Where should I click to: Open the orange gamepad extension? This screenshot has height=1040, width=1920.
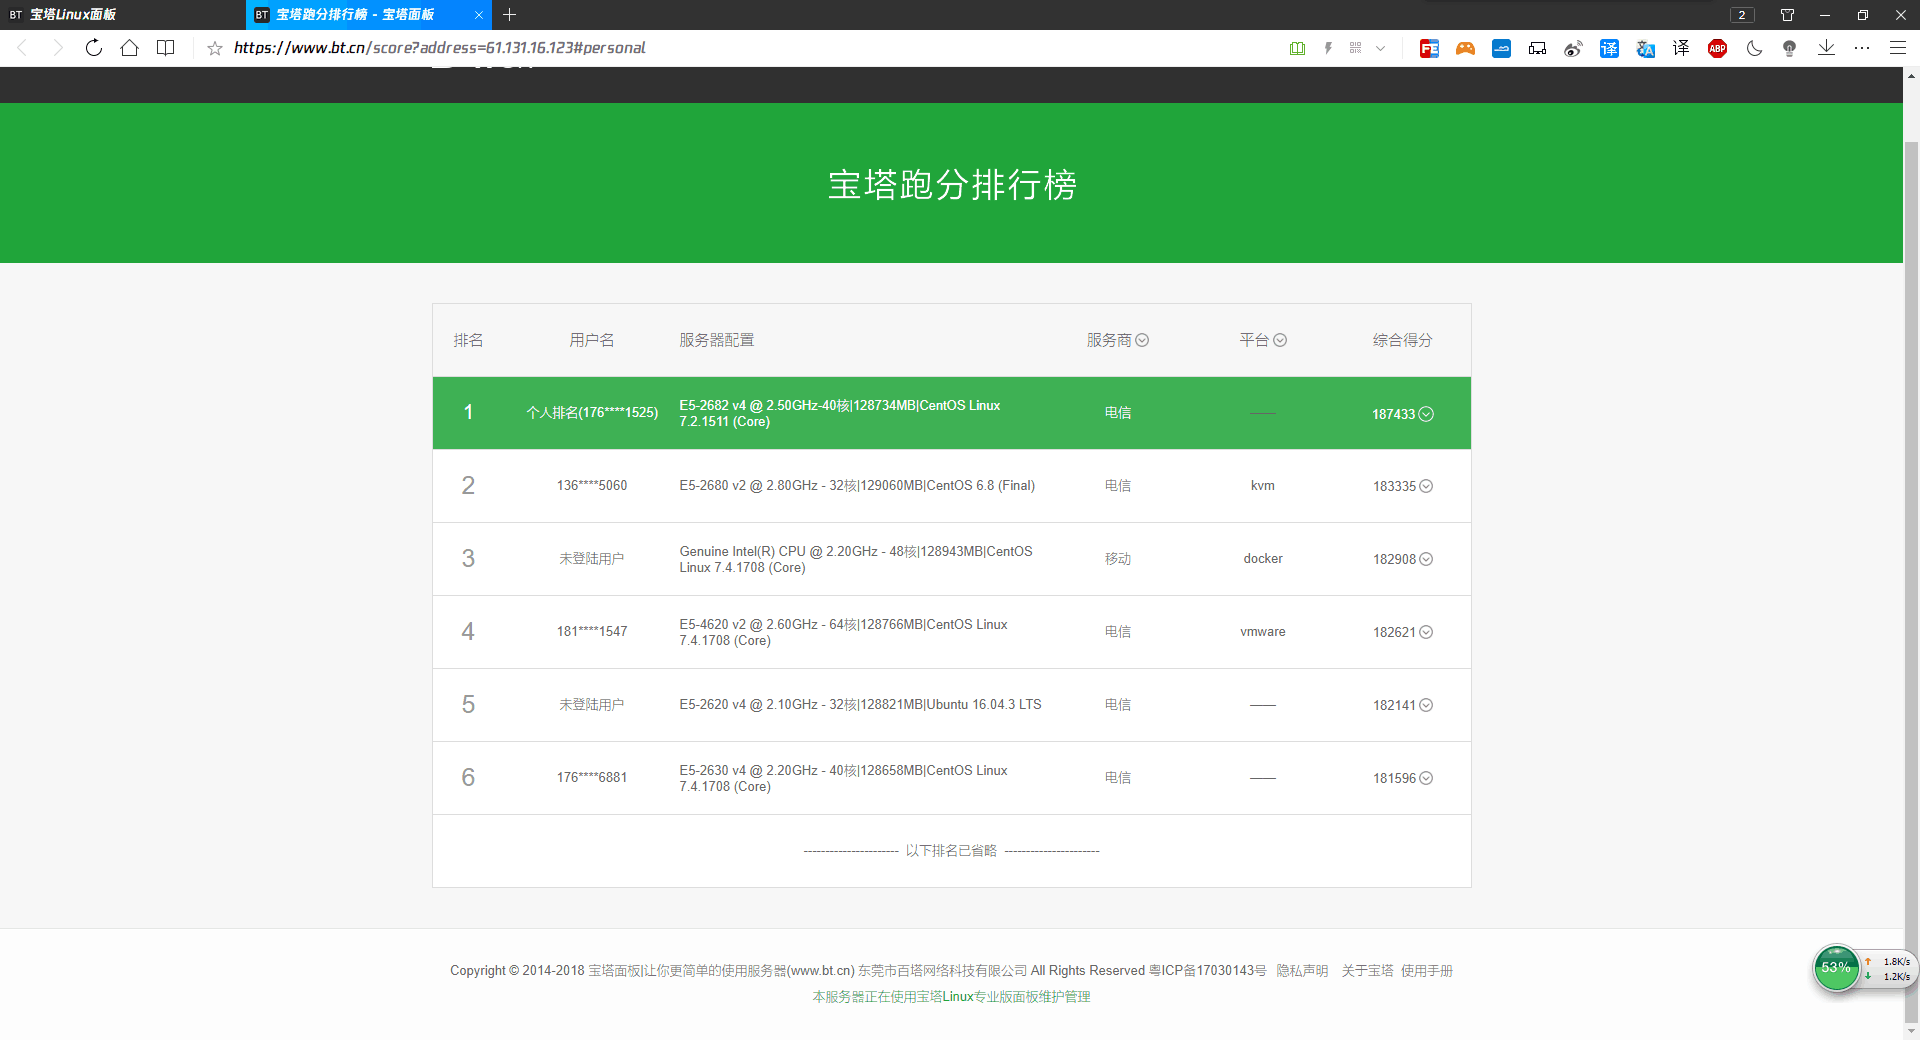point(1465,48)
